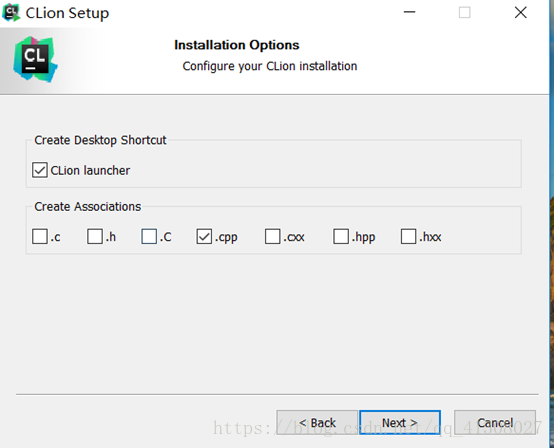554x448 pixels.
Task: Enable the .h file association
Action: (95, 236)
